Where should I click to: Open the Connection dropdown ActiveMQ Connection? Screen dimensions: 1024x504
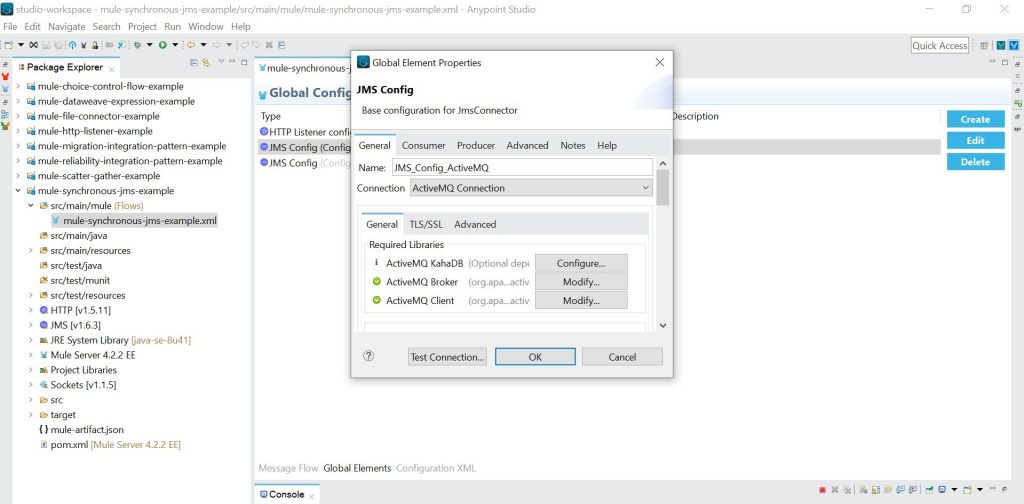531,188
